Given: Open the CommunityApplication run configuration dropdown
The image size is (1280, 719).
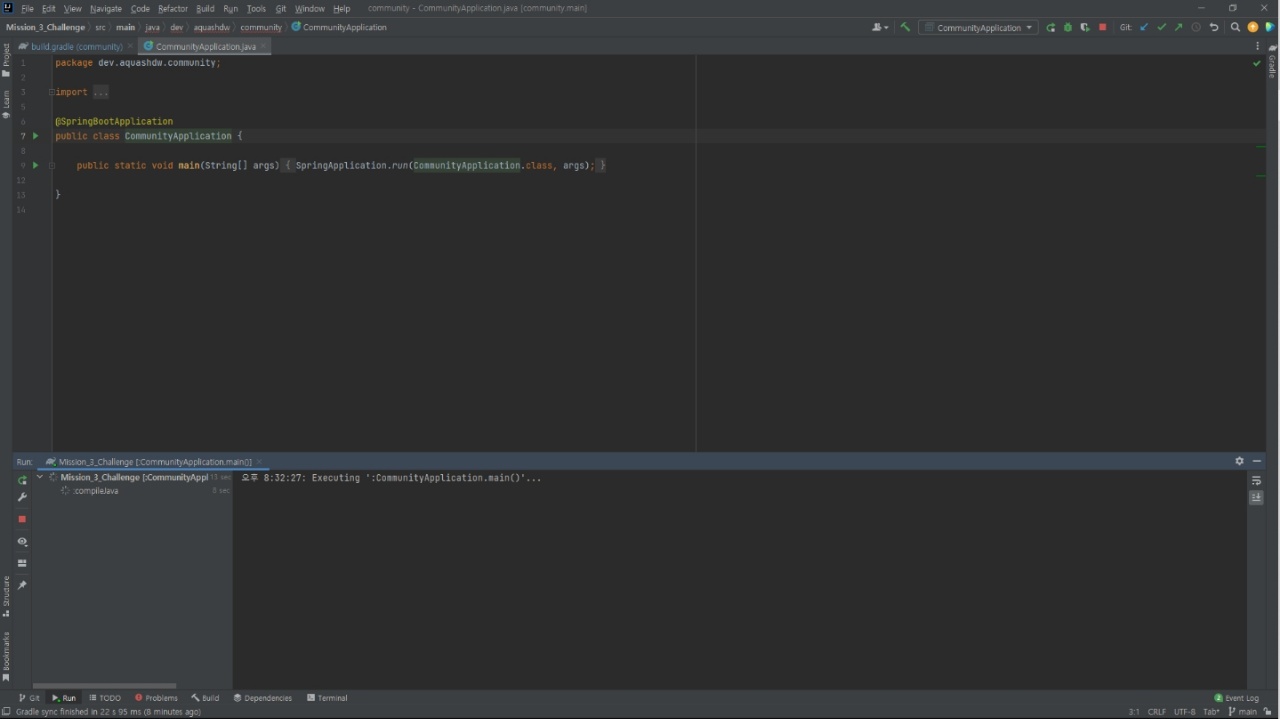Looking at the screenshot, I should tap(979, 27).
